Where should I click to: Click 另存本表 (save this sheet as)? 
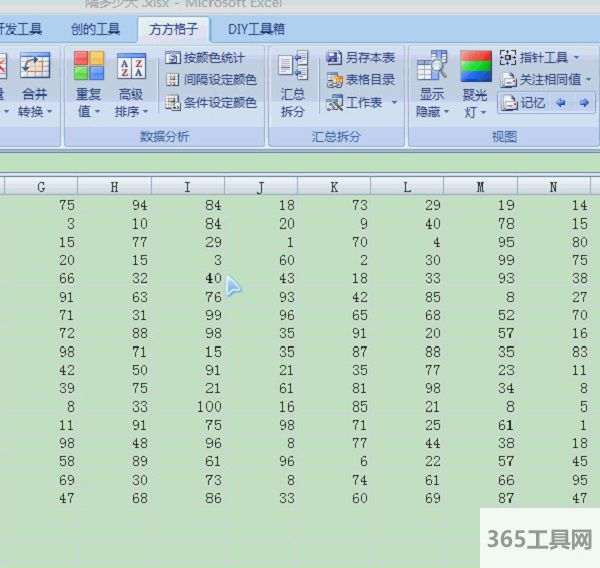coord(361,58)
